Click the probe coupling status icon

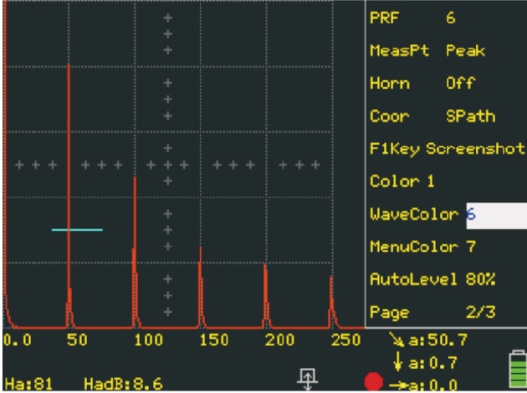click(307, 379)
